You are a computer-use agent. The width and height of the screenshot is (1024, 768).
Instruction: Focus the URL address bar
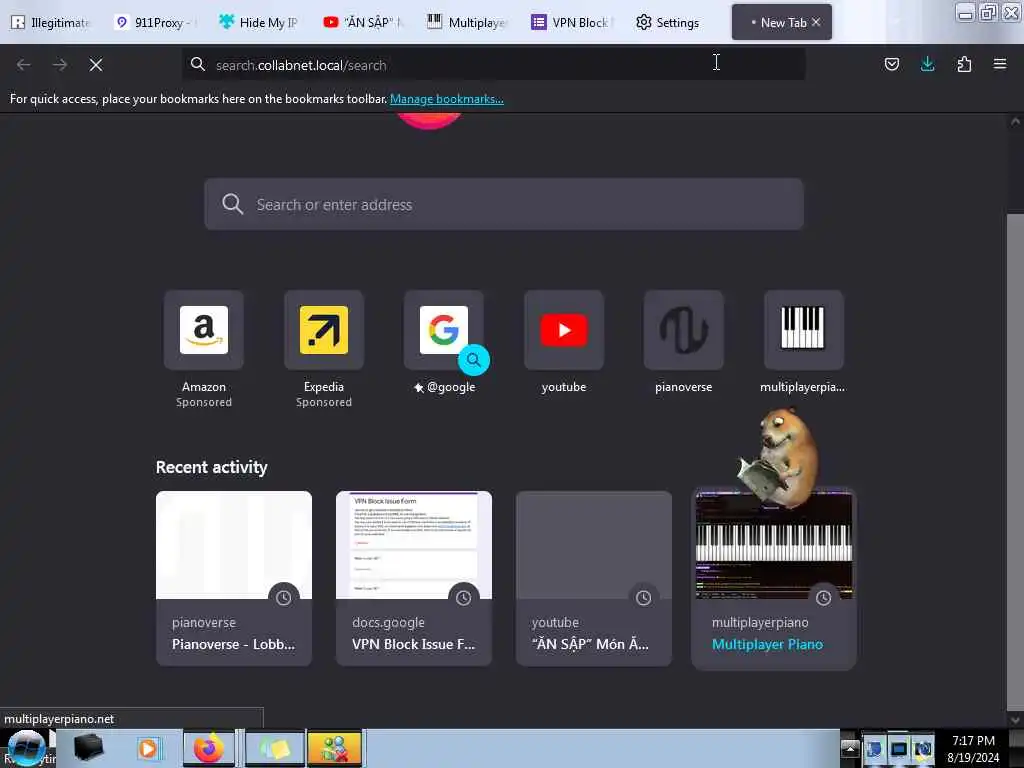pos(494,65)
